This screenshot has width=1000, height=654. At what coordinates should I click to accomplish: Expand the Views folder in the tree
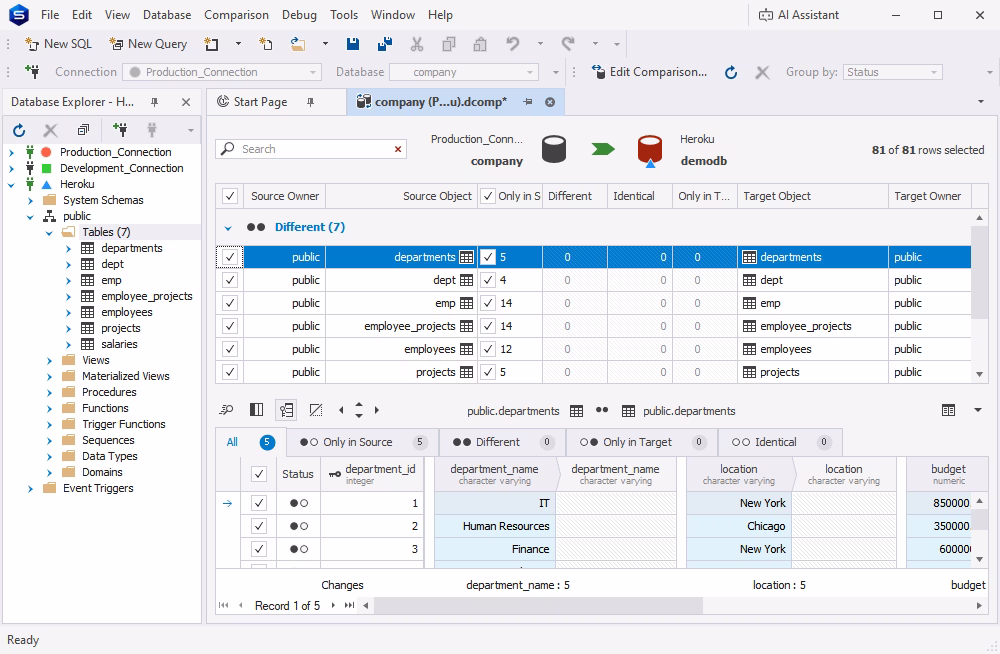tap(50, 360)
